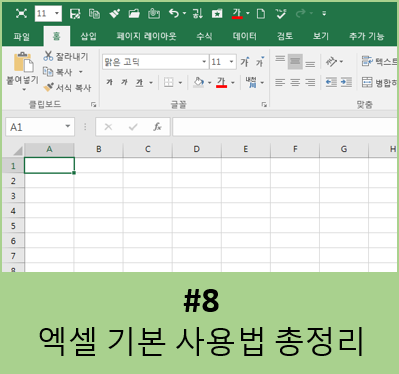Select column D header
This screenshot has height=374, width=399.
pyautogui.click(x=197, y=149)
